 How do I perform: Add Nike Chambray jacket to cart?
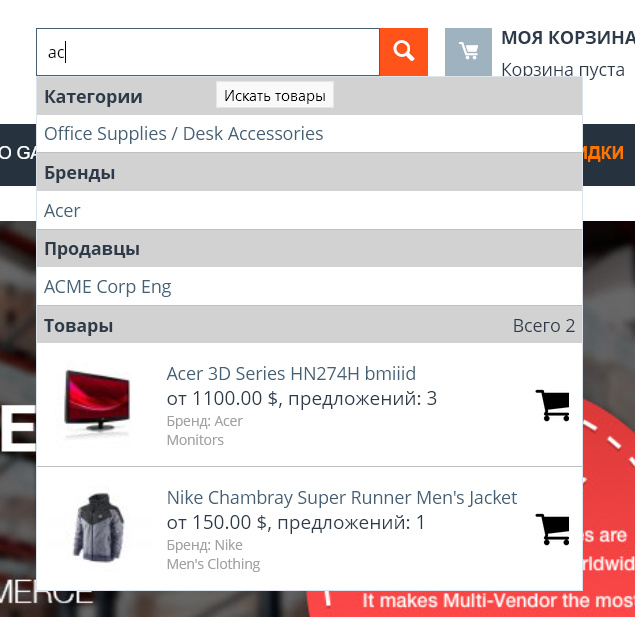click(552, 529)
